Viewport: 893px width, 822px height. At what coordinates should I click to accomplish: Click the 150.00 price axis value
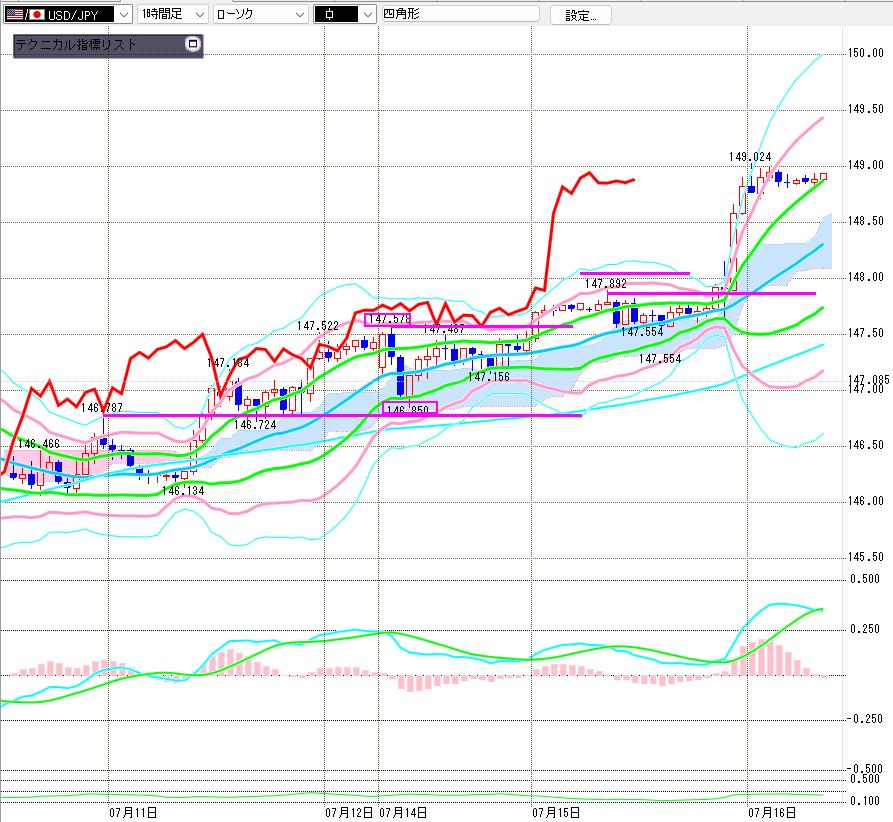[866, 53]
